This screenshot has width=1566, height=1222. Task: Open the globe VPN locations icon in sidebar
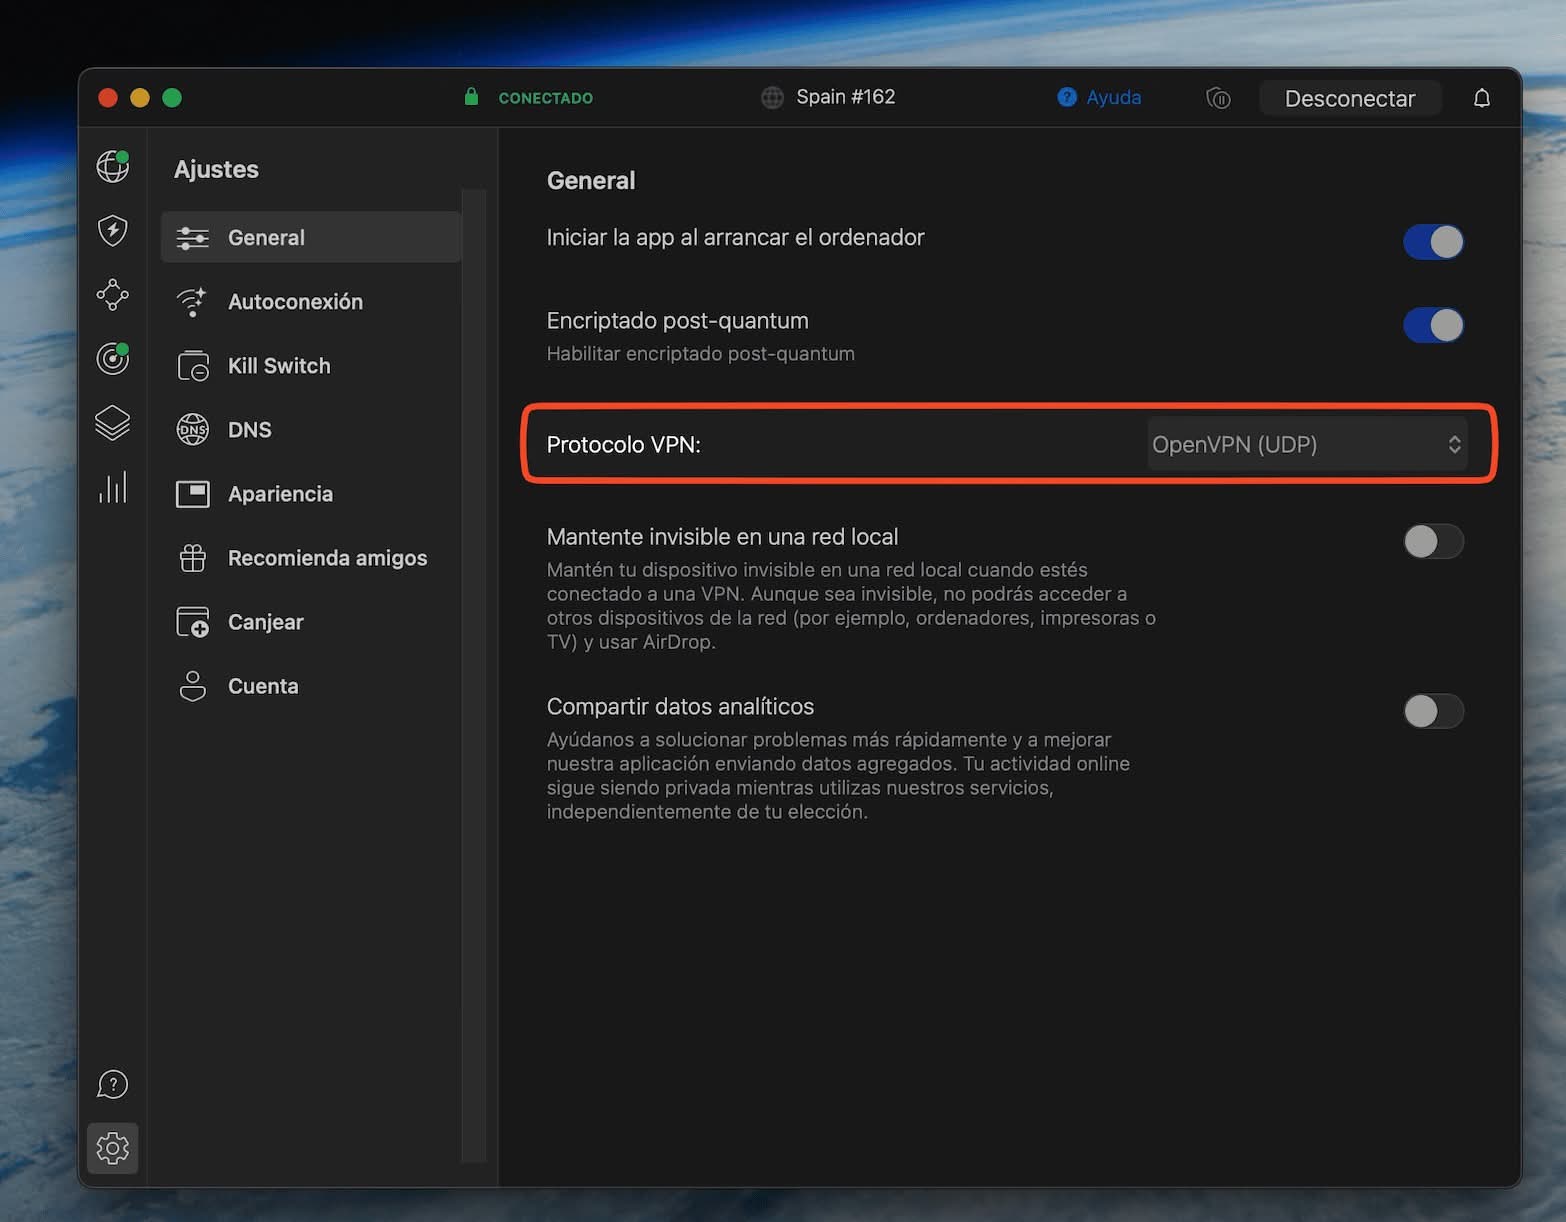tap(113, 166)
